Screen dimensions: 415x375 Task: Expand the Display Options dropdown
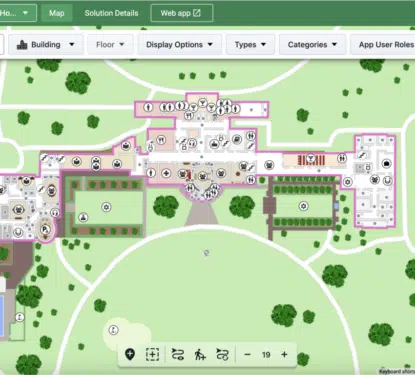pos(179,45)
